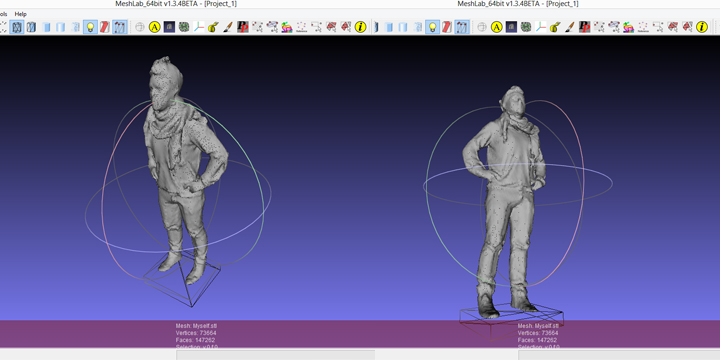This screenshot has width=720, height=360.
Task: Click the rectangle selection icon in right window
Action: coord(658,27)
